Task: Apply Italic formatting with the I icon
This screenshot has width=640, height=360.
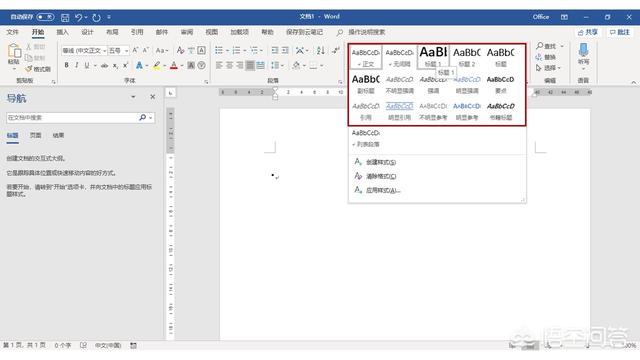Action: click(76, 65)
